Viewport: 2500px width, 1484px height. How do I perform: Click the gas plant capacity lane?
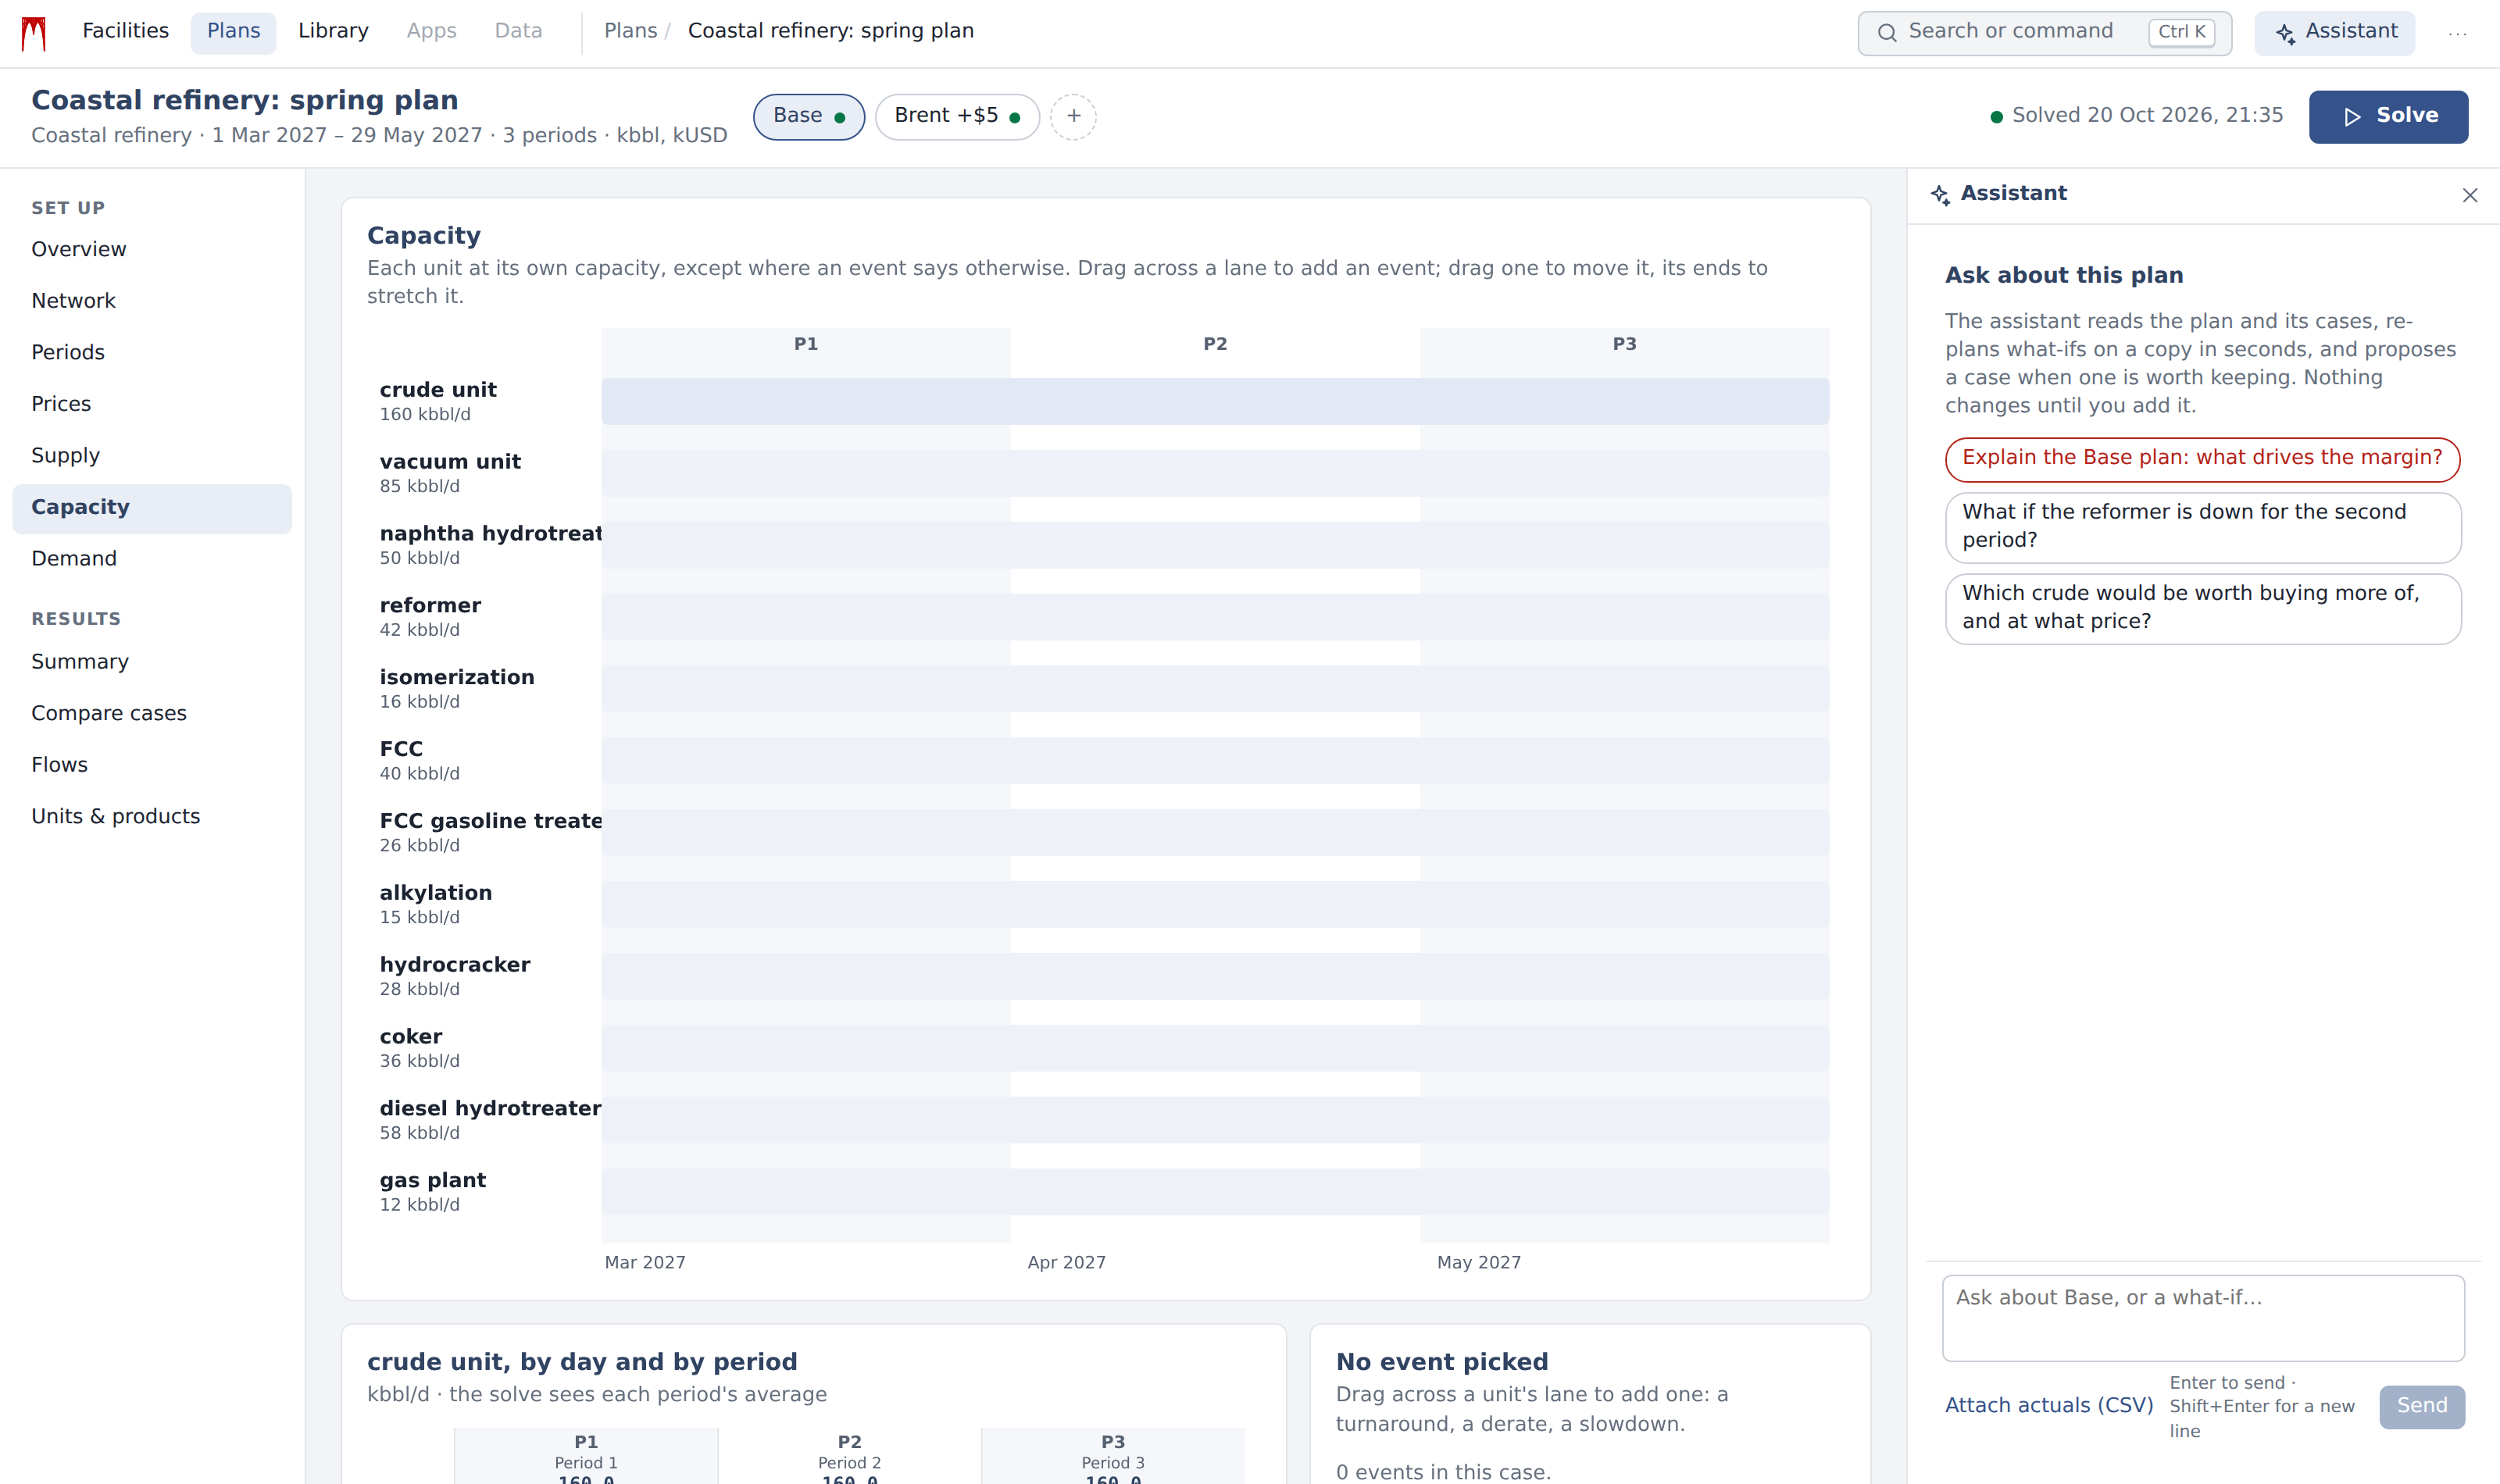pos(1215,1192)
